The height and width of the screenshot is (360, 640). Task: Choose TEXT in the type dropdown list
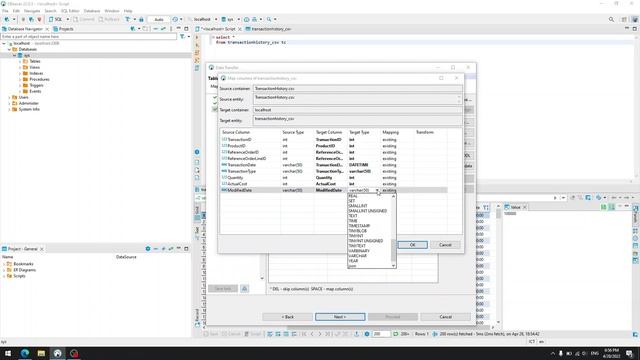point(353,216)
